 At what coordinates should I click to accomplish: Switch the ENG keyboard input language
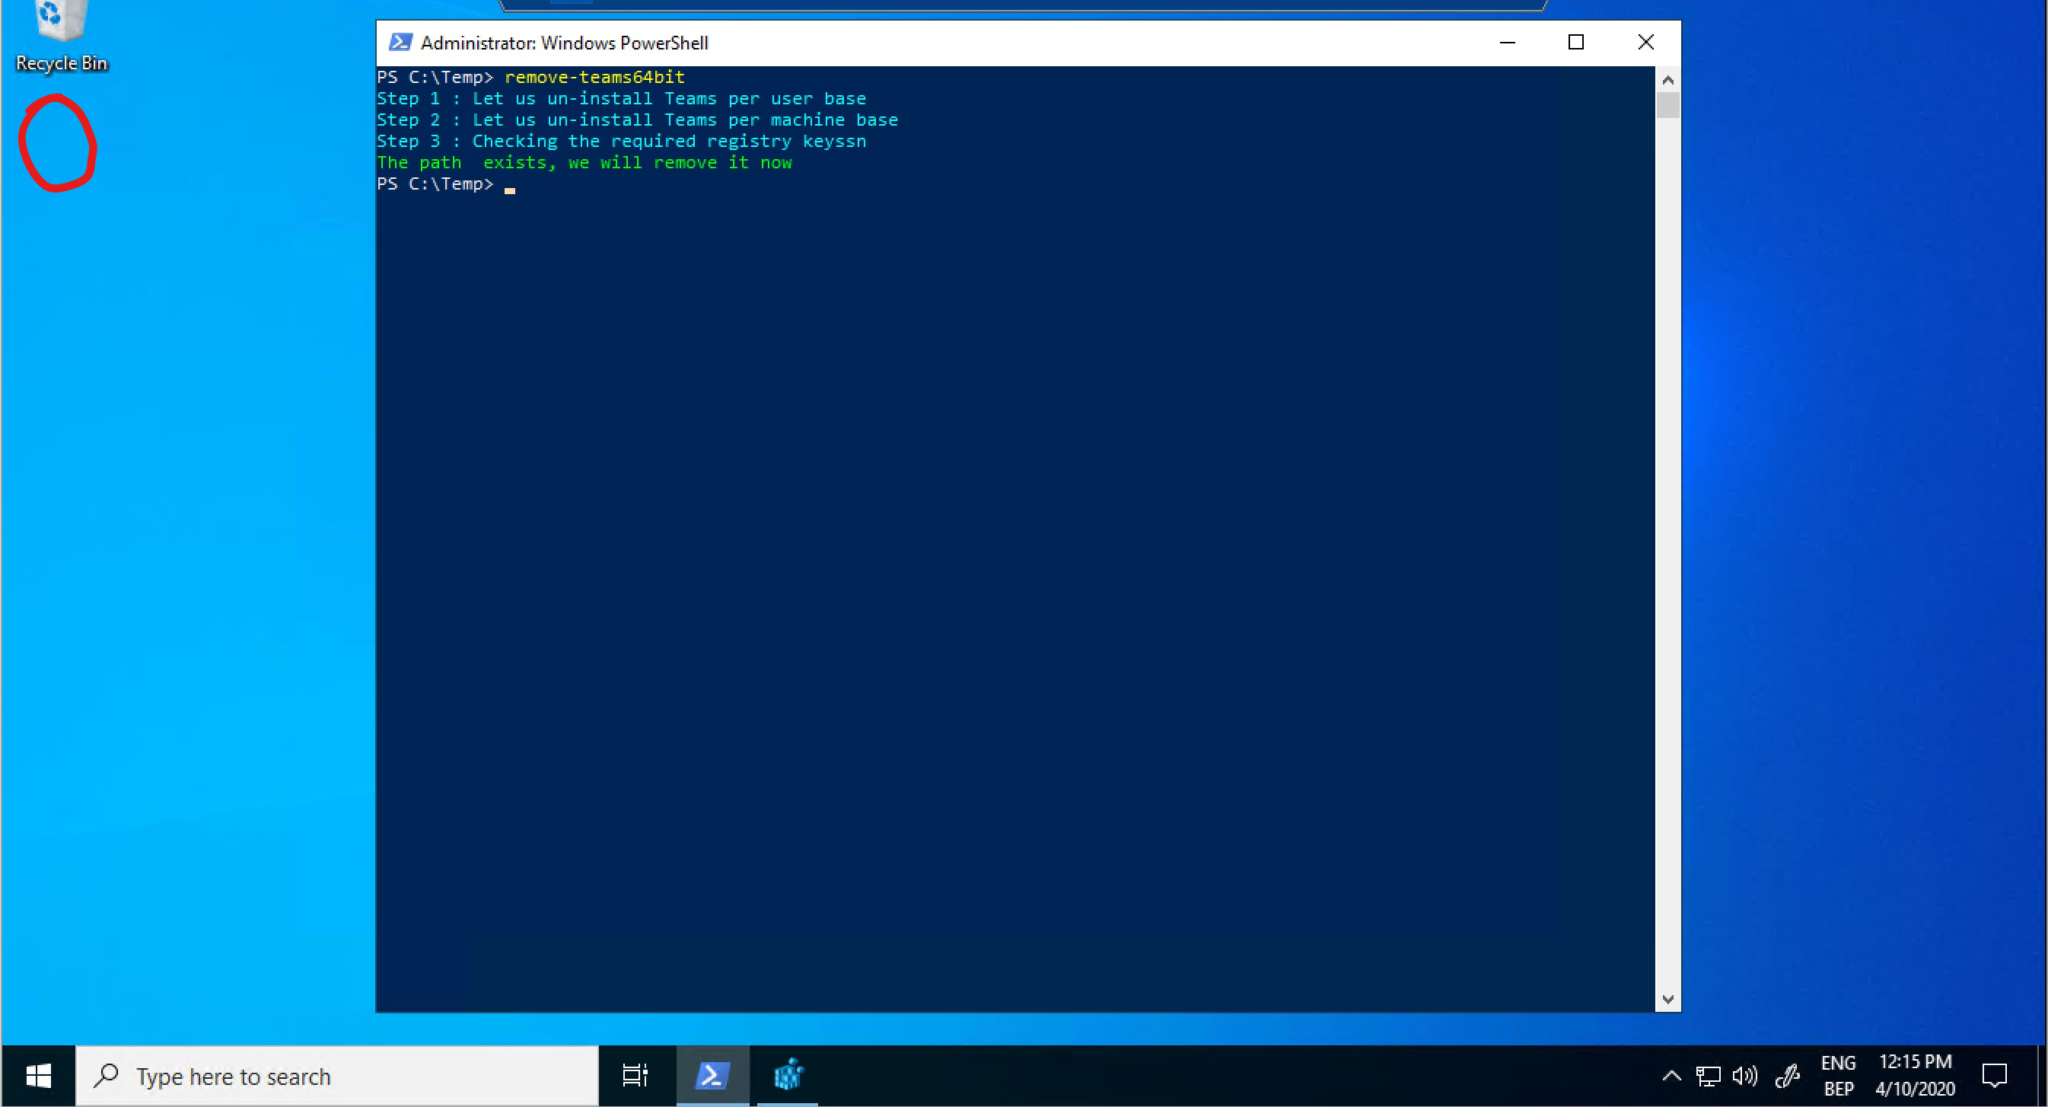pyautogui.click(x=1838, y=1076)
